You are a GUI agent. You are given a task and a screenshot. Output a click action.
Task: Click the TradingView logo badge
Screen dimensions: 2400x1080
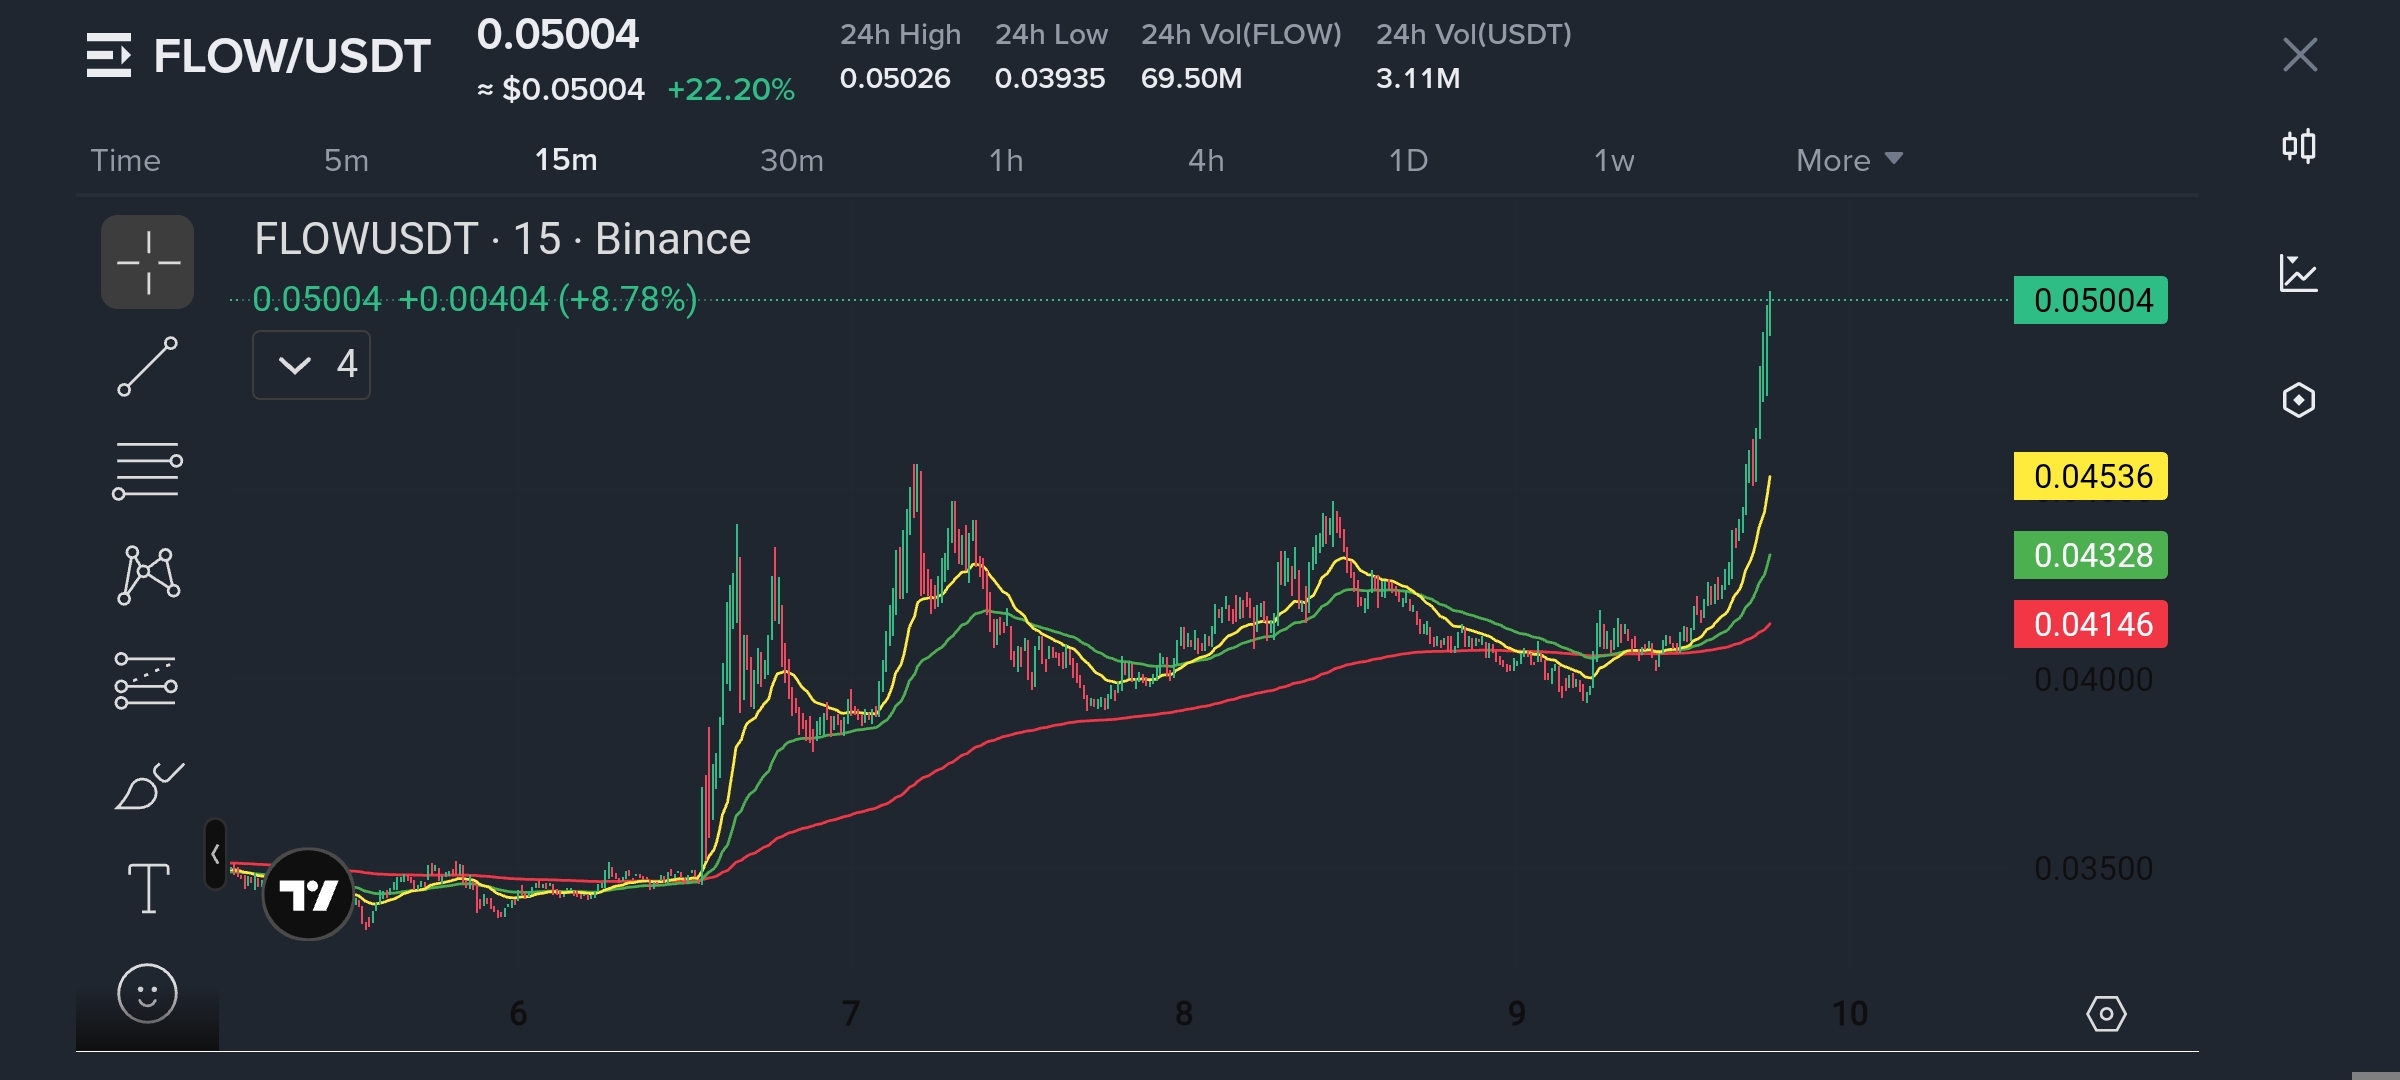pos(309,894)
